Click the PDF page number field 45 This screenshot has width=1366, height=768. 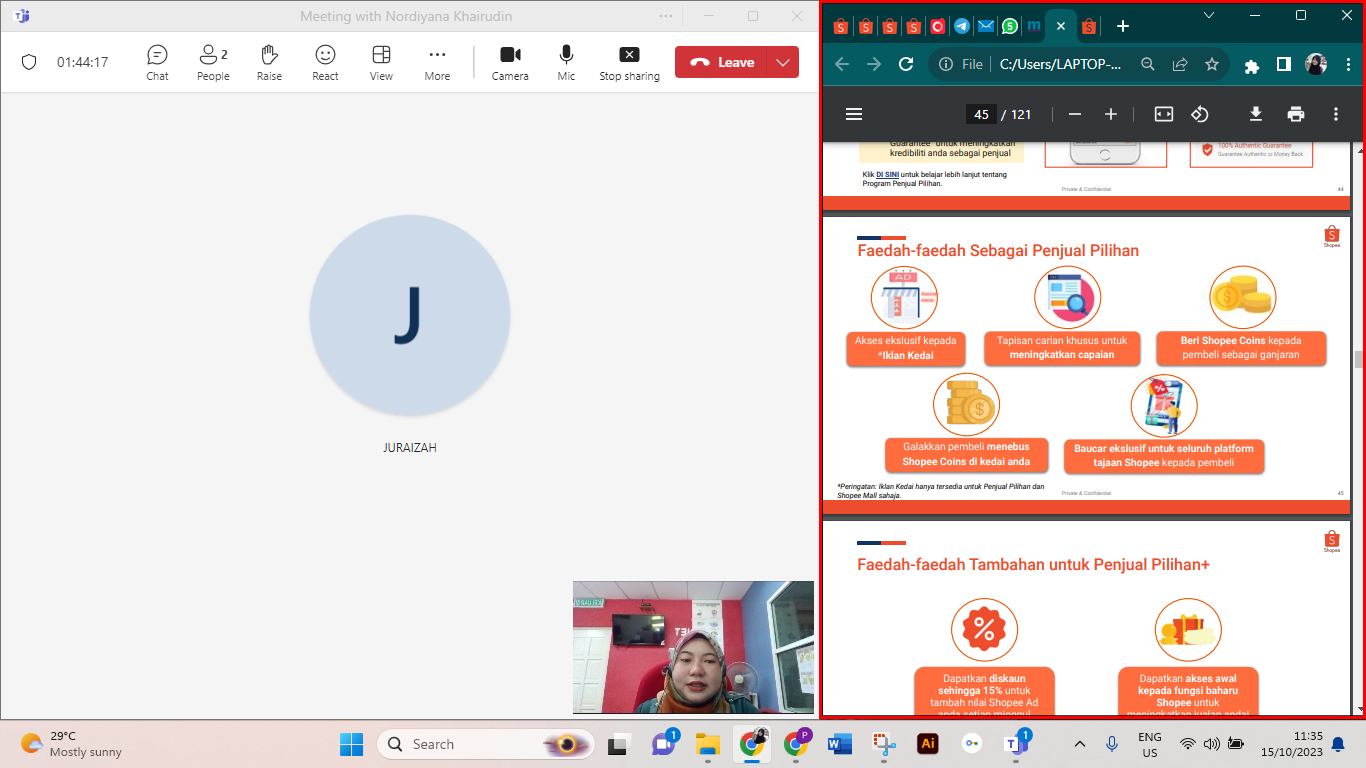981,114
